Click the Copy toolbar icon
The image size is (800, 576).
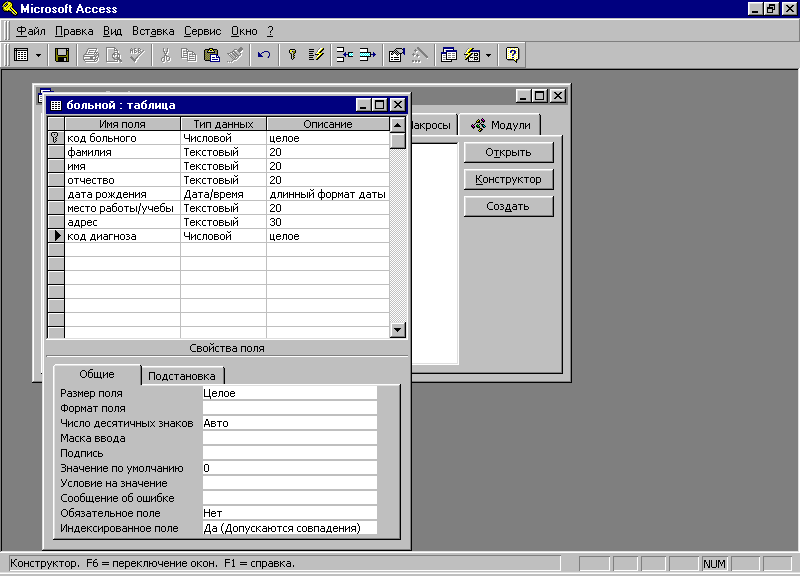click(189, 55)
